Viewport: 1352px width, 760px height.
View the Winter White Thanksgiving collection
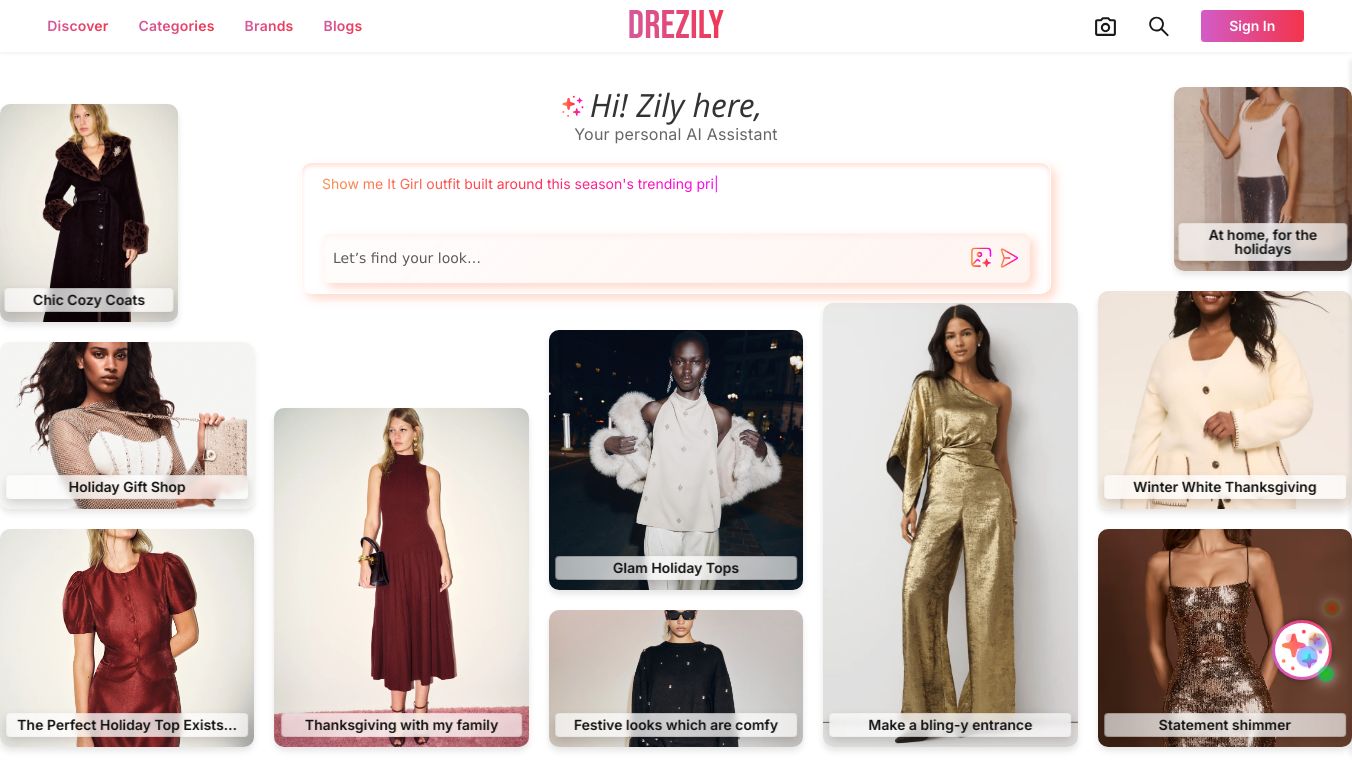1225,399
